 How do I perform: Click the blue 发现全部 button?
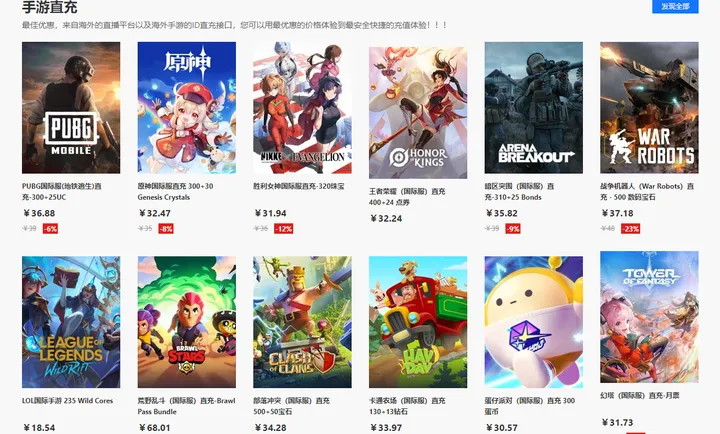pos(675,6)
